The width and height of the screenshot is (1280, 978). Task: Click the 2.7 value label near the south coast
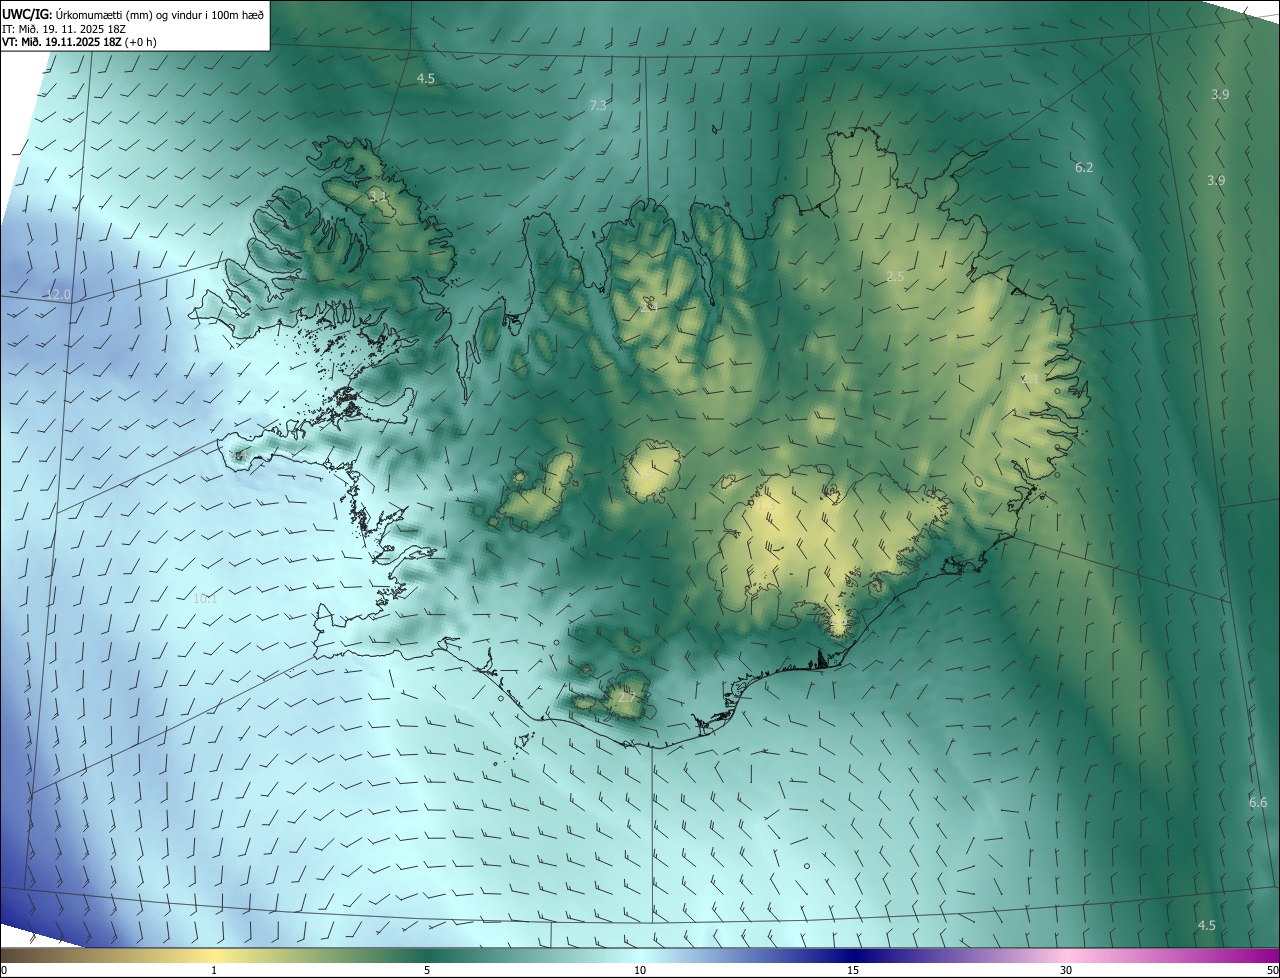click(627, 697)
